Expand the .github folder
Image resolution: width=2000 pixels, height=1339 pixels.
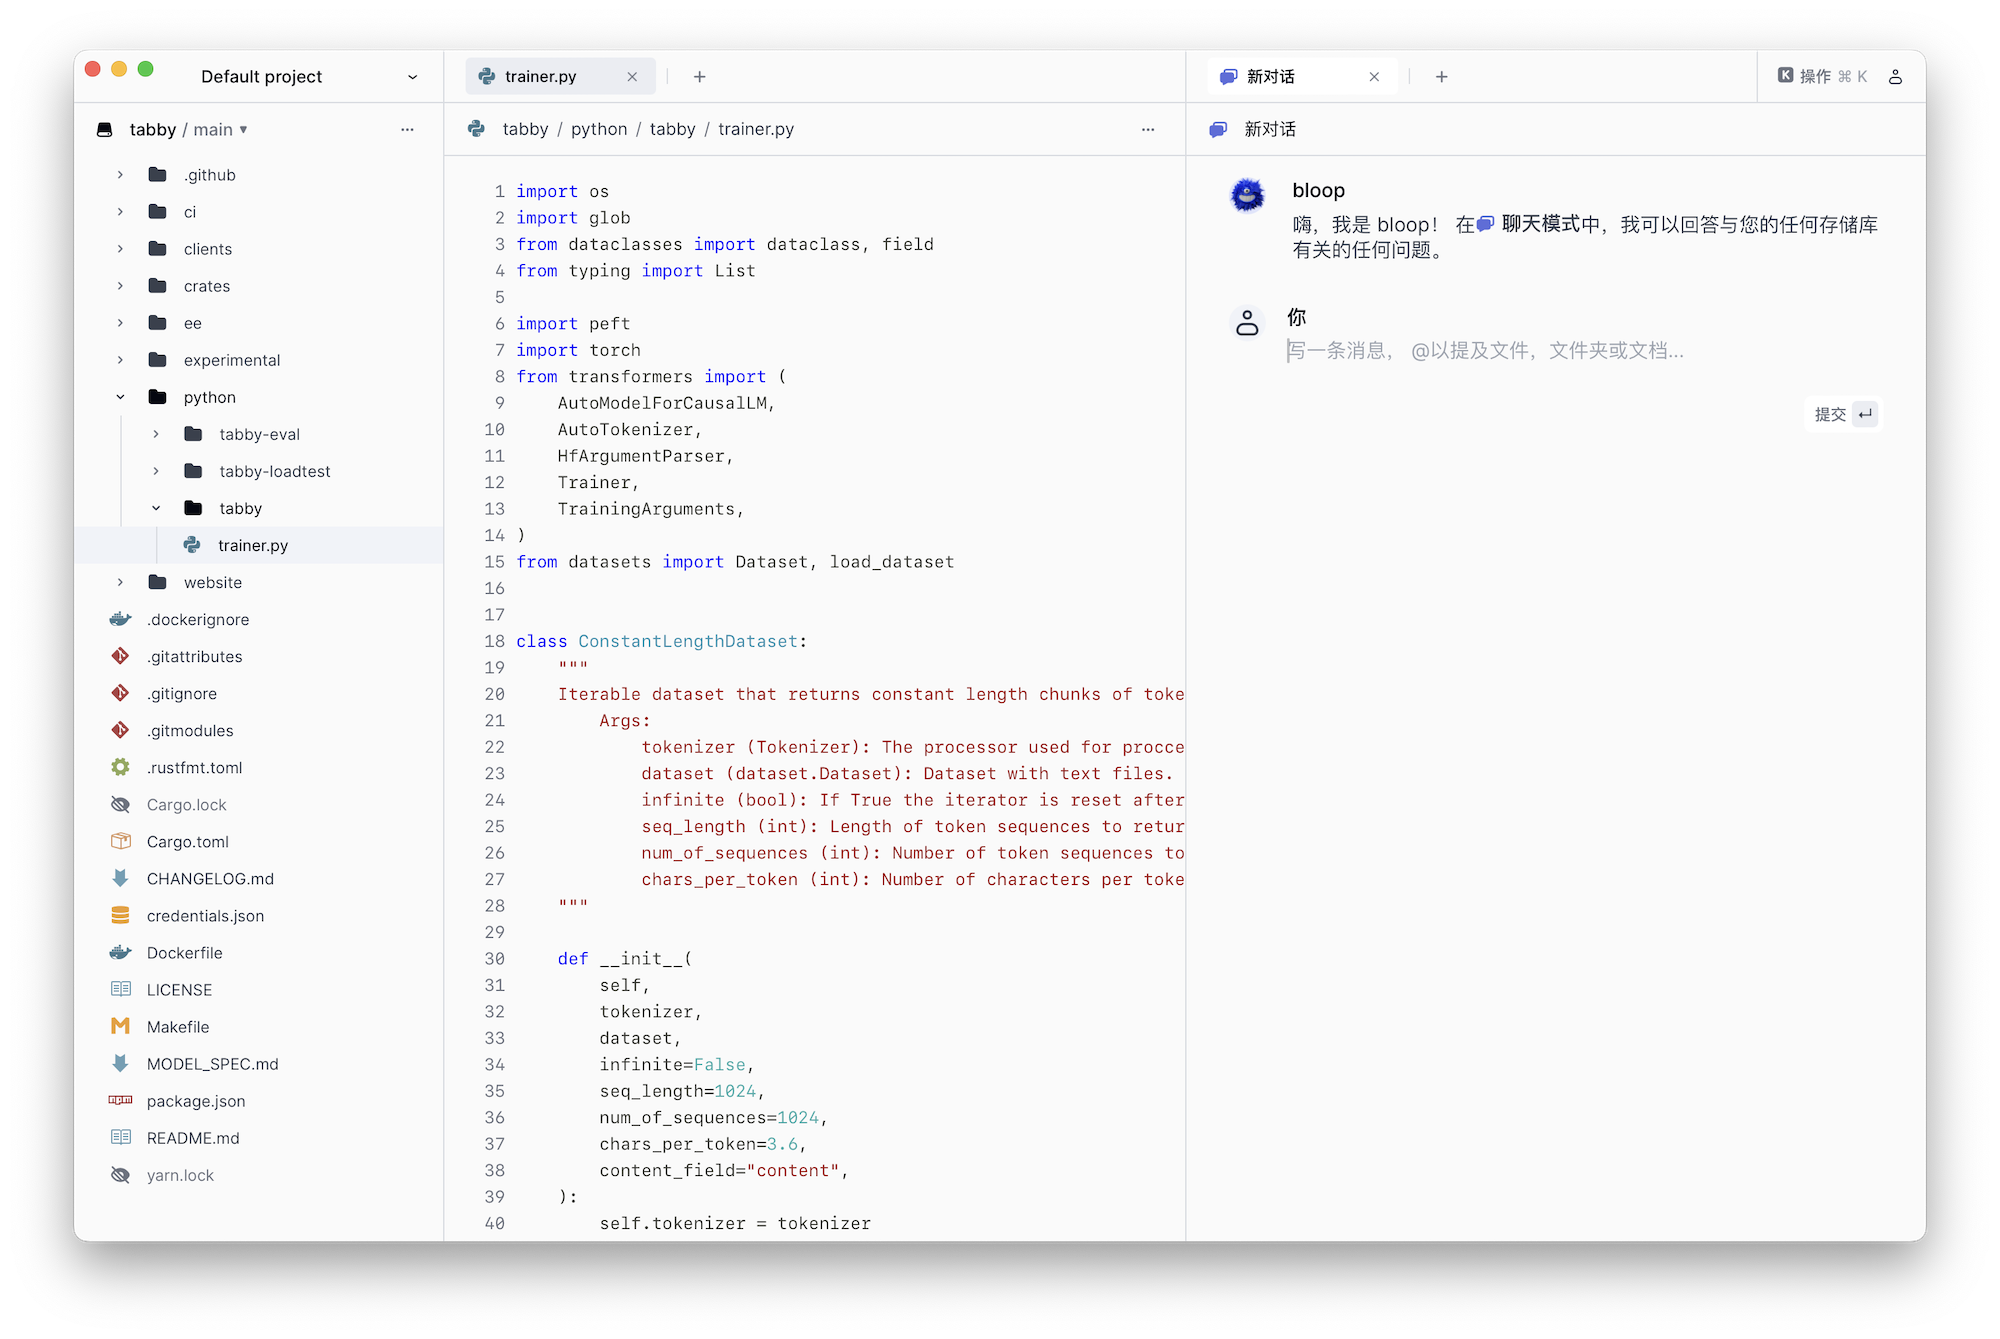point(120,175)
